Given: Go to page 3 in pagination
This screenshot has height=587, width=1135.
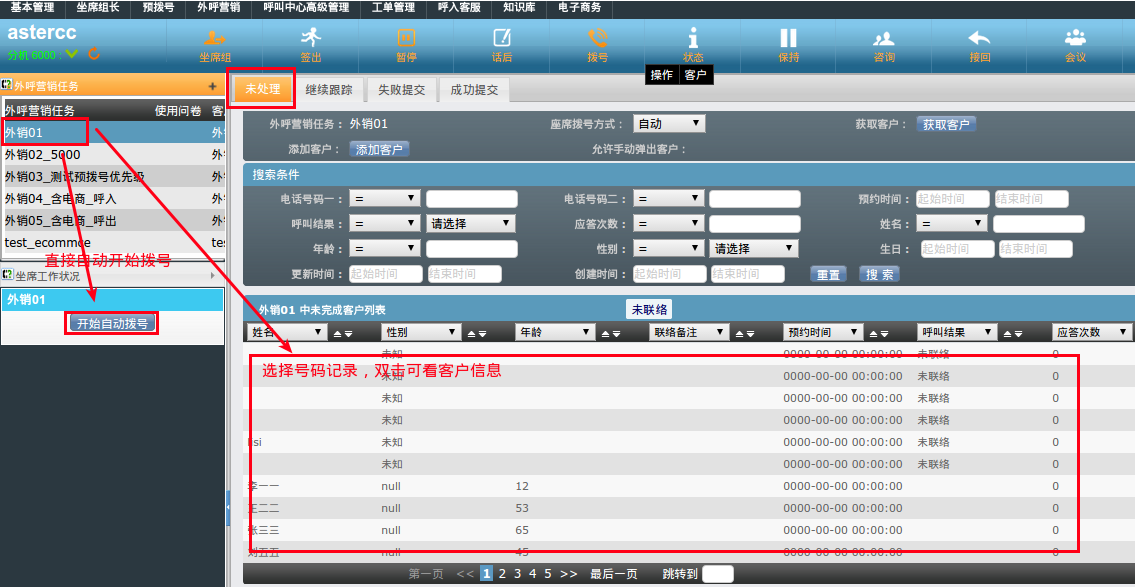Looking at the screenshot, I should 517,574.
